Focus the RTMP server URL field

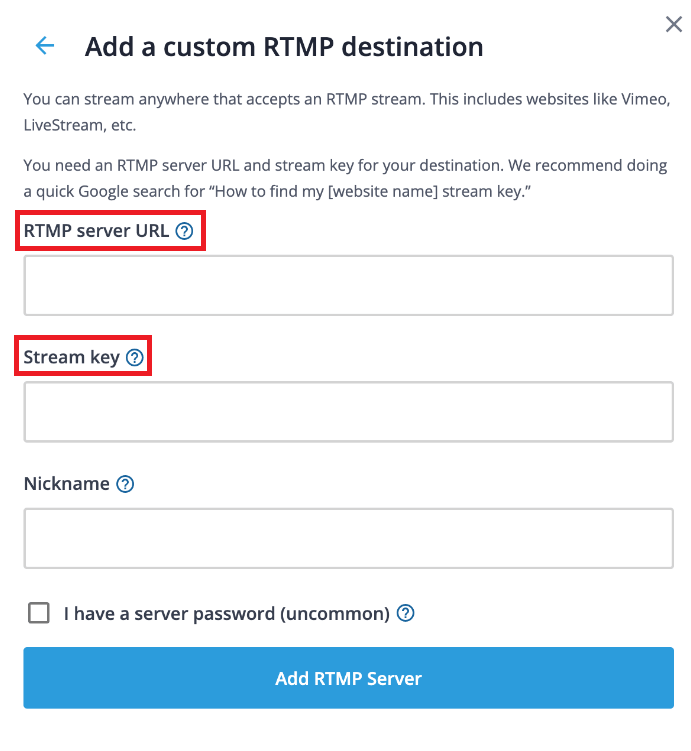point(349,285)
